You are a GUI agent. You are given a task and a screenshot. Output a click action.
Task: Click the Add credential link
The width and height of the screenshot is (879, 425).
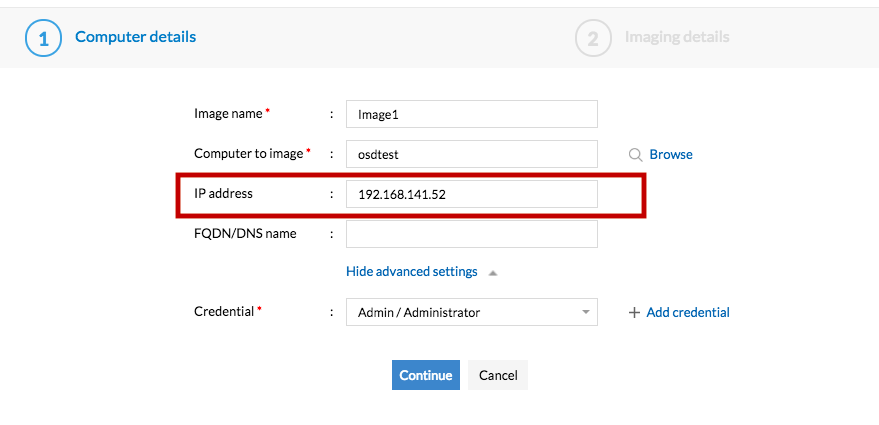coord(688,313)
